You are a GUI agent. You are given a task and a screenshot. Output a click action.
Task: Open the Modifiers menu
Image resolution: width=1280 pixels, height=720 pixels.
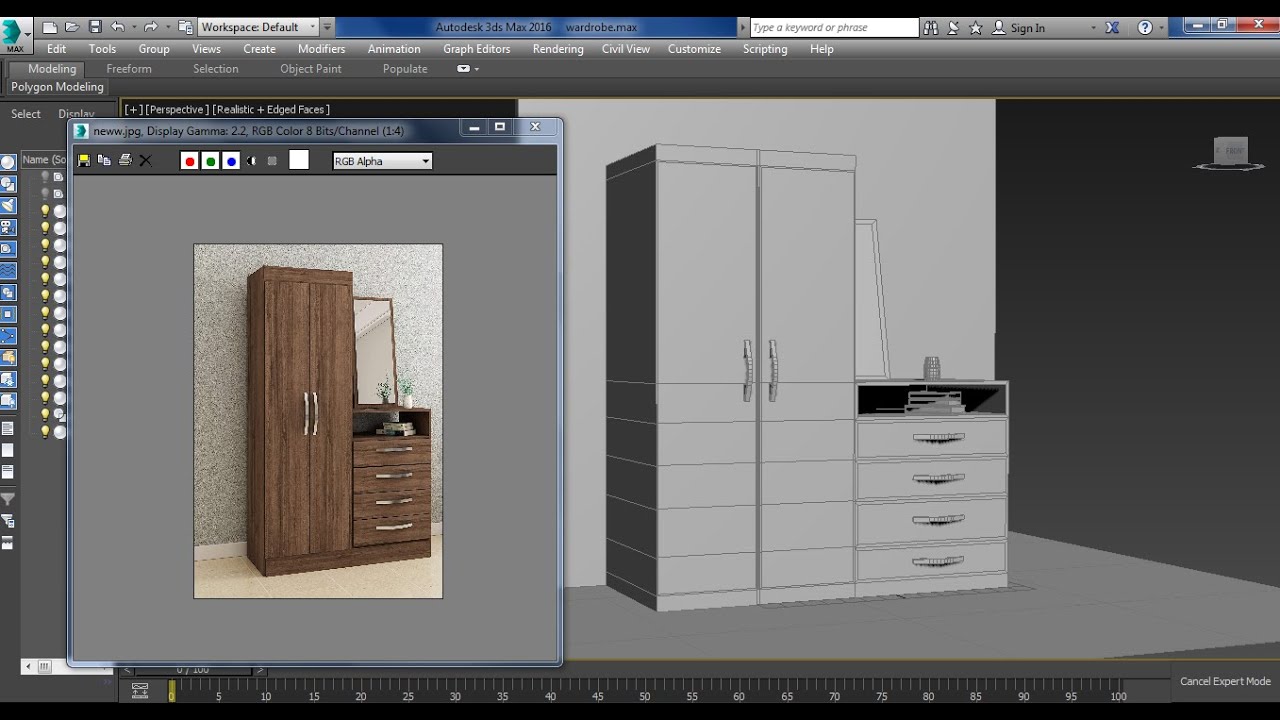321,49
